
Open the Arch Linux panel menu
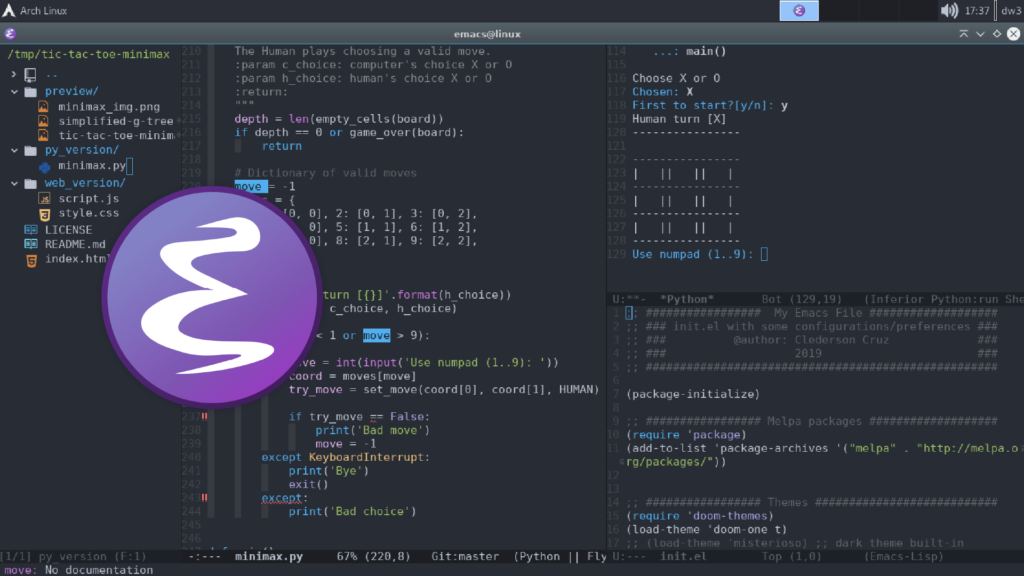tap(35, 10)
